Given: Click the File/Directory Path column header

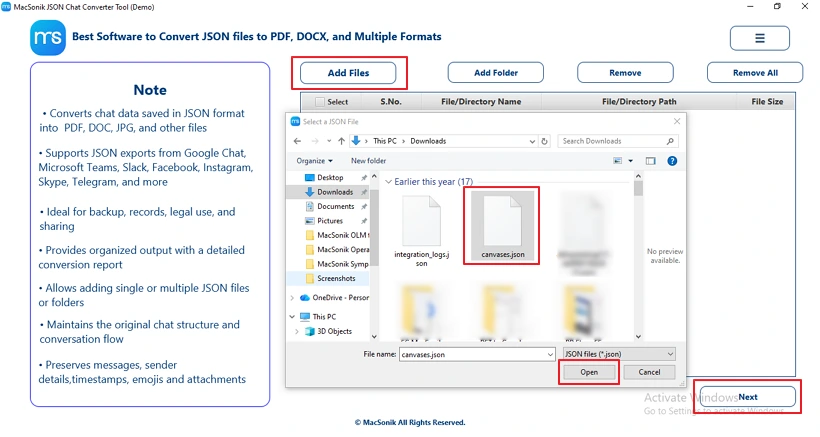Looking at the screenshot, I should pyautogui.click(x=639, y=102).
